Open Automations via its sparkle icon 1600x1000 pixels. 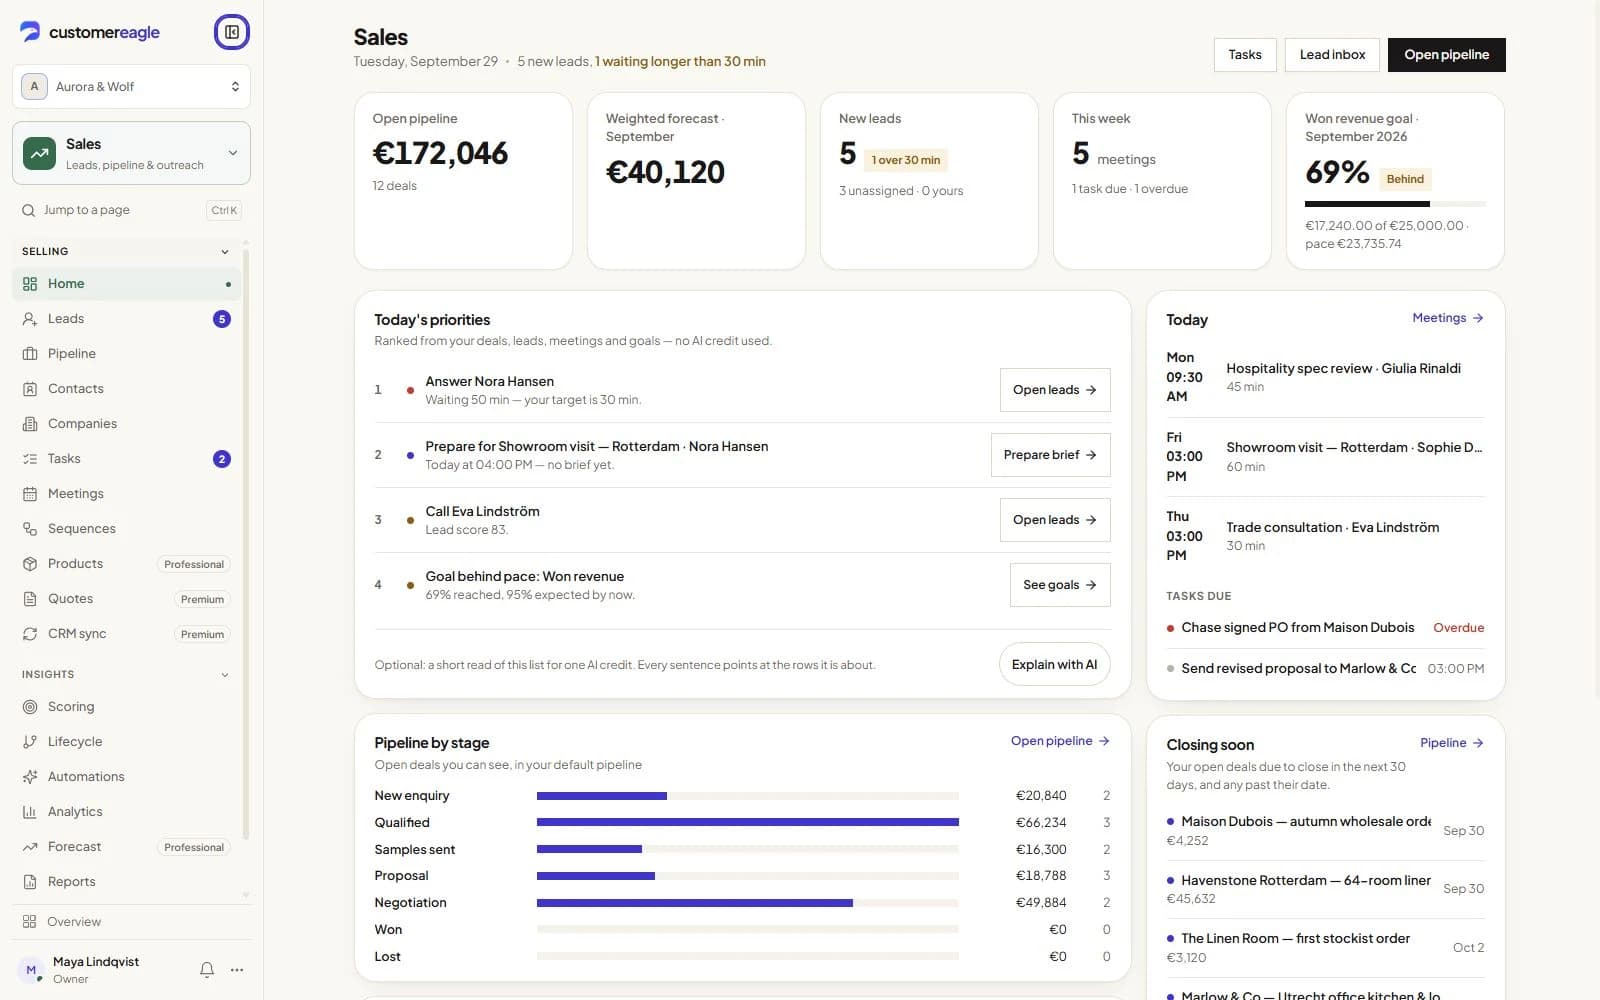[x=30, y=777]
